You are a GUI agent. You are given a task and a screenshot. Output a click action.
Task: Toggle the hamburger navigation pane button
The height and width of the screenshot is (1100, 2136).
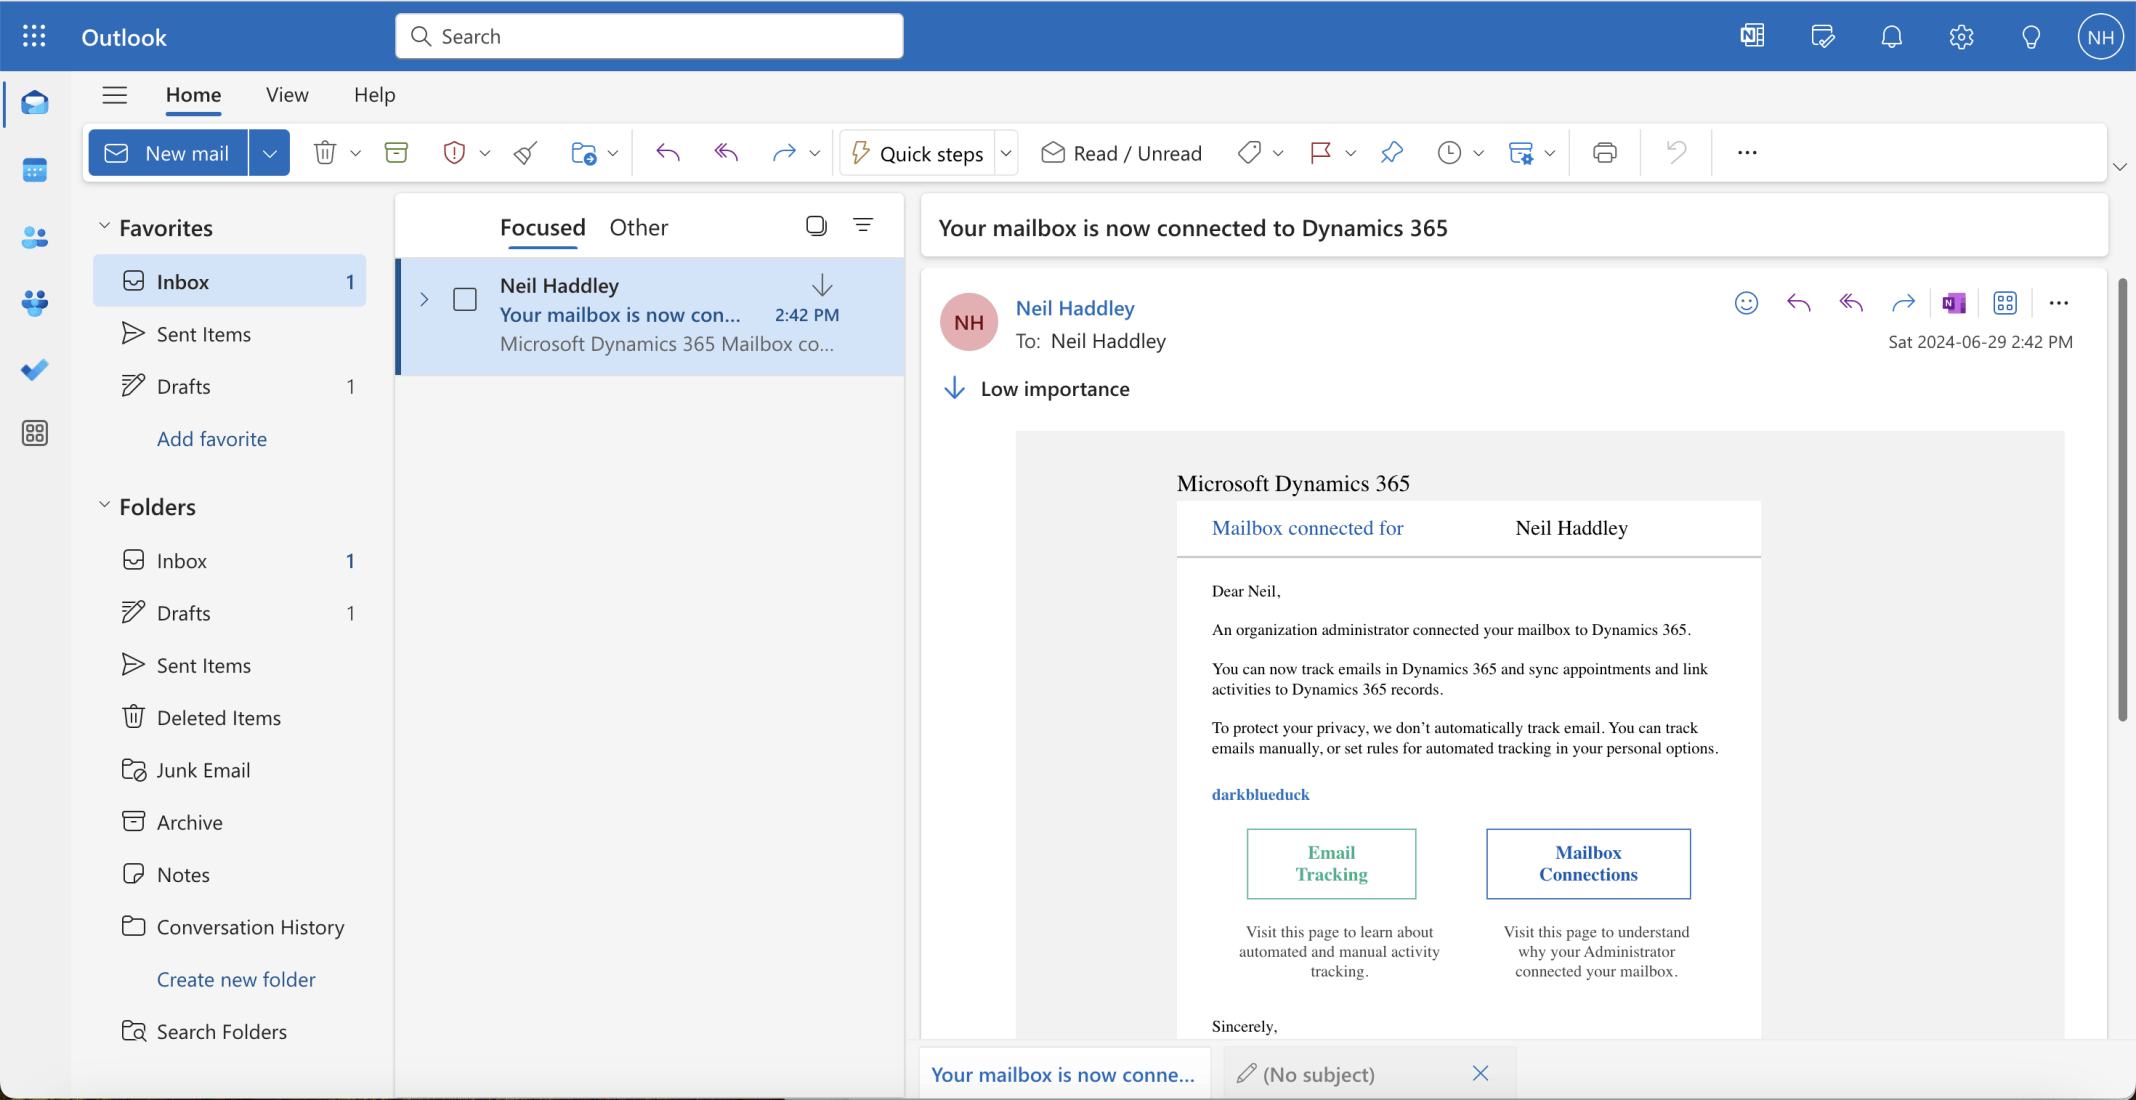[x=115, y=95]
